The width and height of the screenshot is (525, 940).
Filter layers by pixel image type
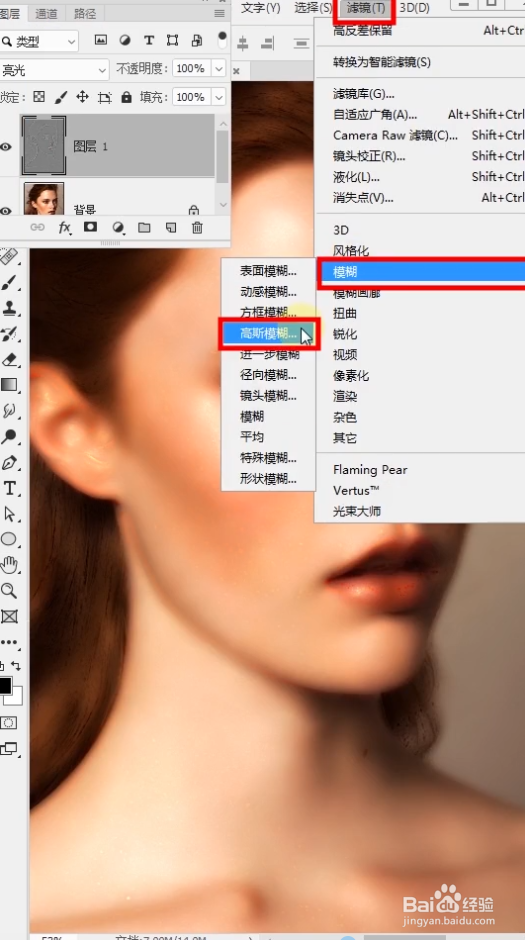pos(101,40)
